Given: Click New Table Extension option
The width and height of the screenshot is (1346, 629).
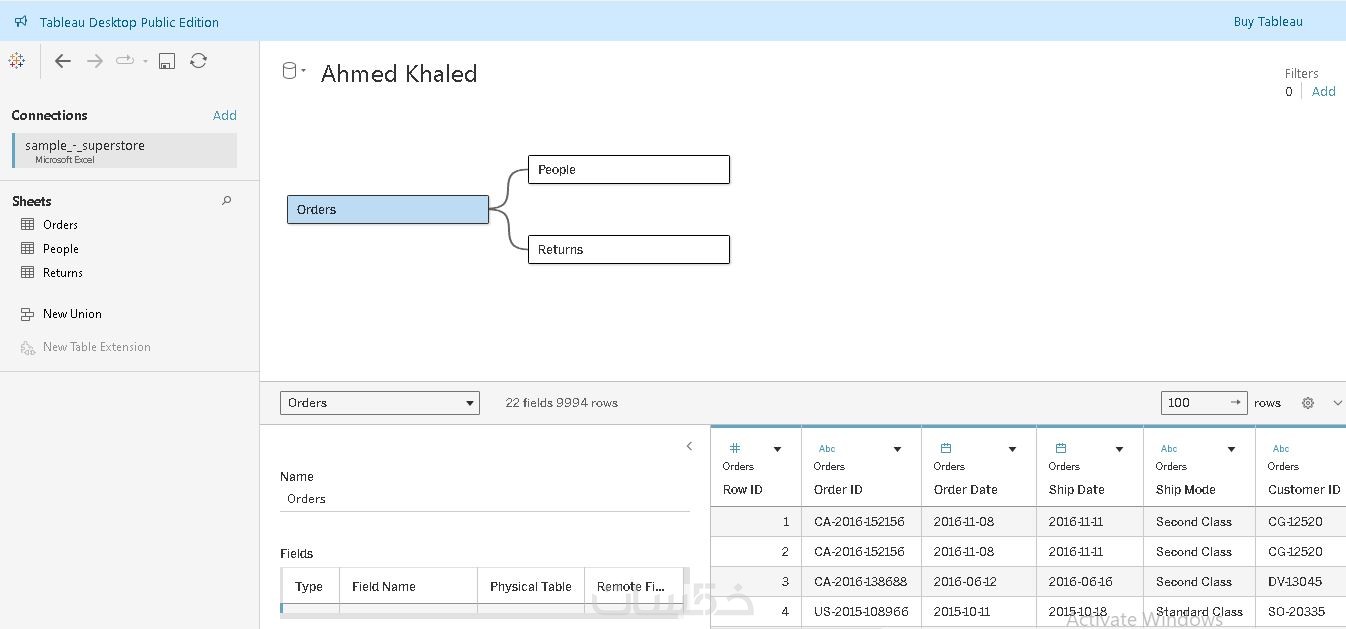Looking at the screenshot, I should [97, 347].
